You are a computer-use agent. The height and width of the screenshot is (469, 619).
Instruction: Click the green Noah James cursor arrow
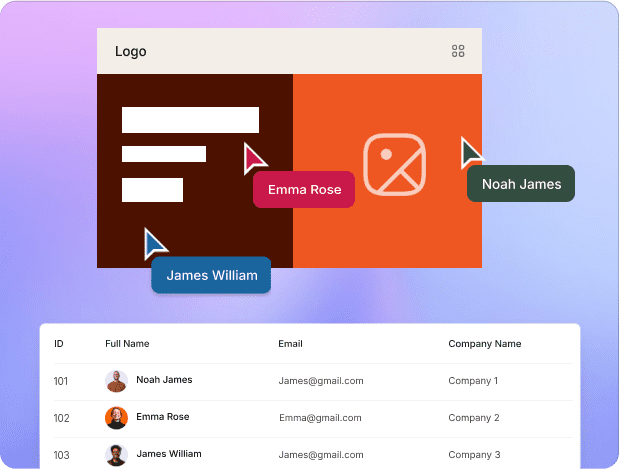tap(471, 152)
